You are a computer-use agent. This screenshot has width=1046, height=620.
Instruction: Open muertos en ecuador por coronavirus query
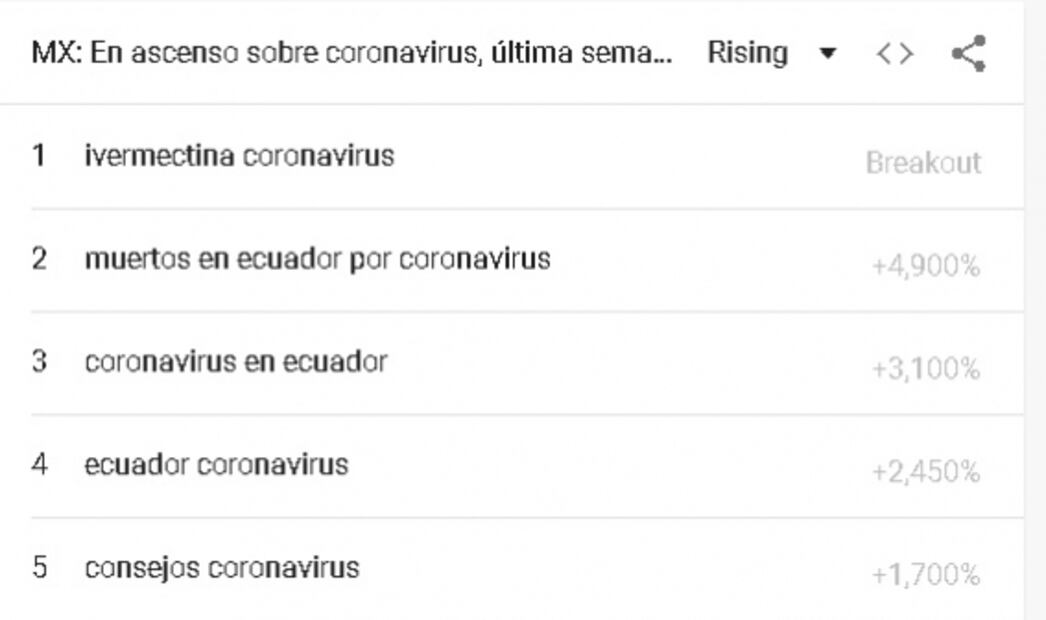coord(317,259)
